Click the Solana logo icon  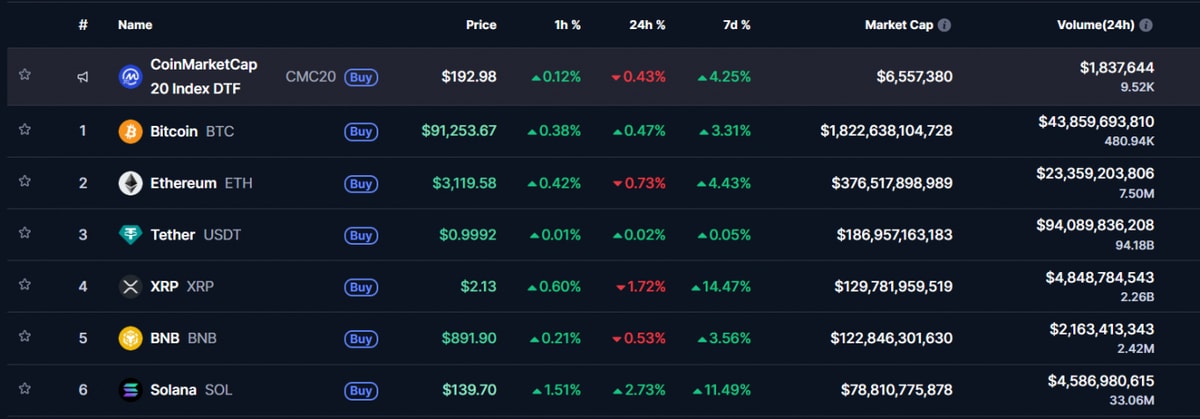coord(130,390)
